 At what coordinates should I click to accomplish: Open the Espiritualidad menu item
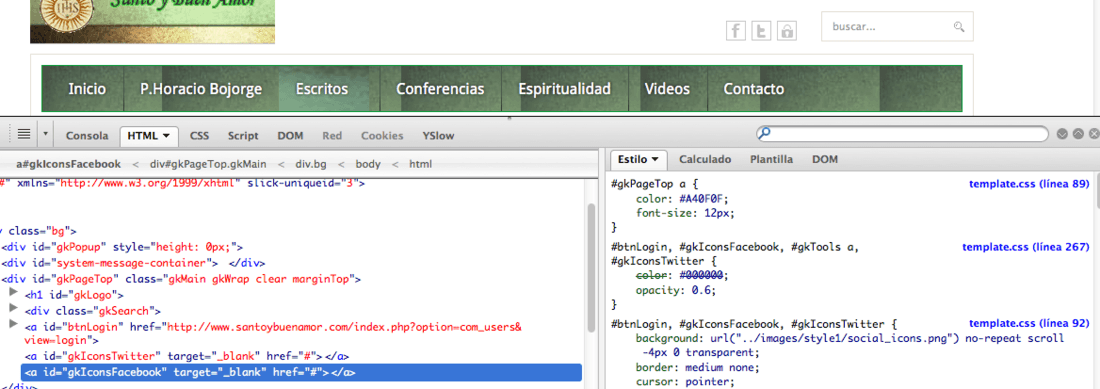click(x=564, y=89)
